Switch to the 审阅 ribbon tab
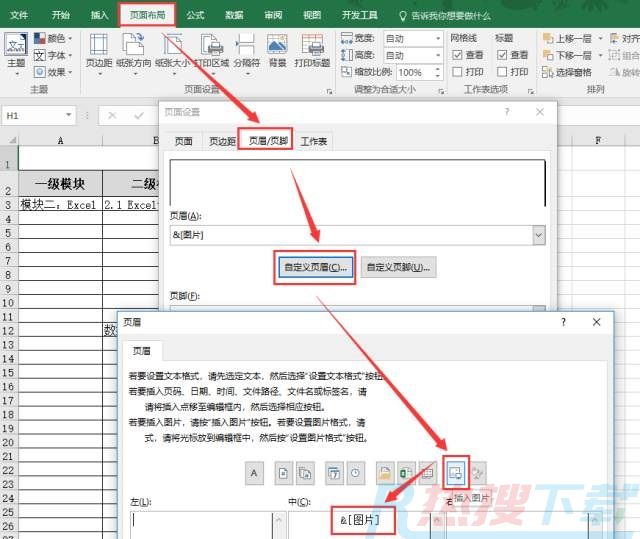The width and height of the screenshot is (640, 539). [x=273, y=16]
